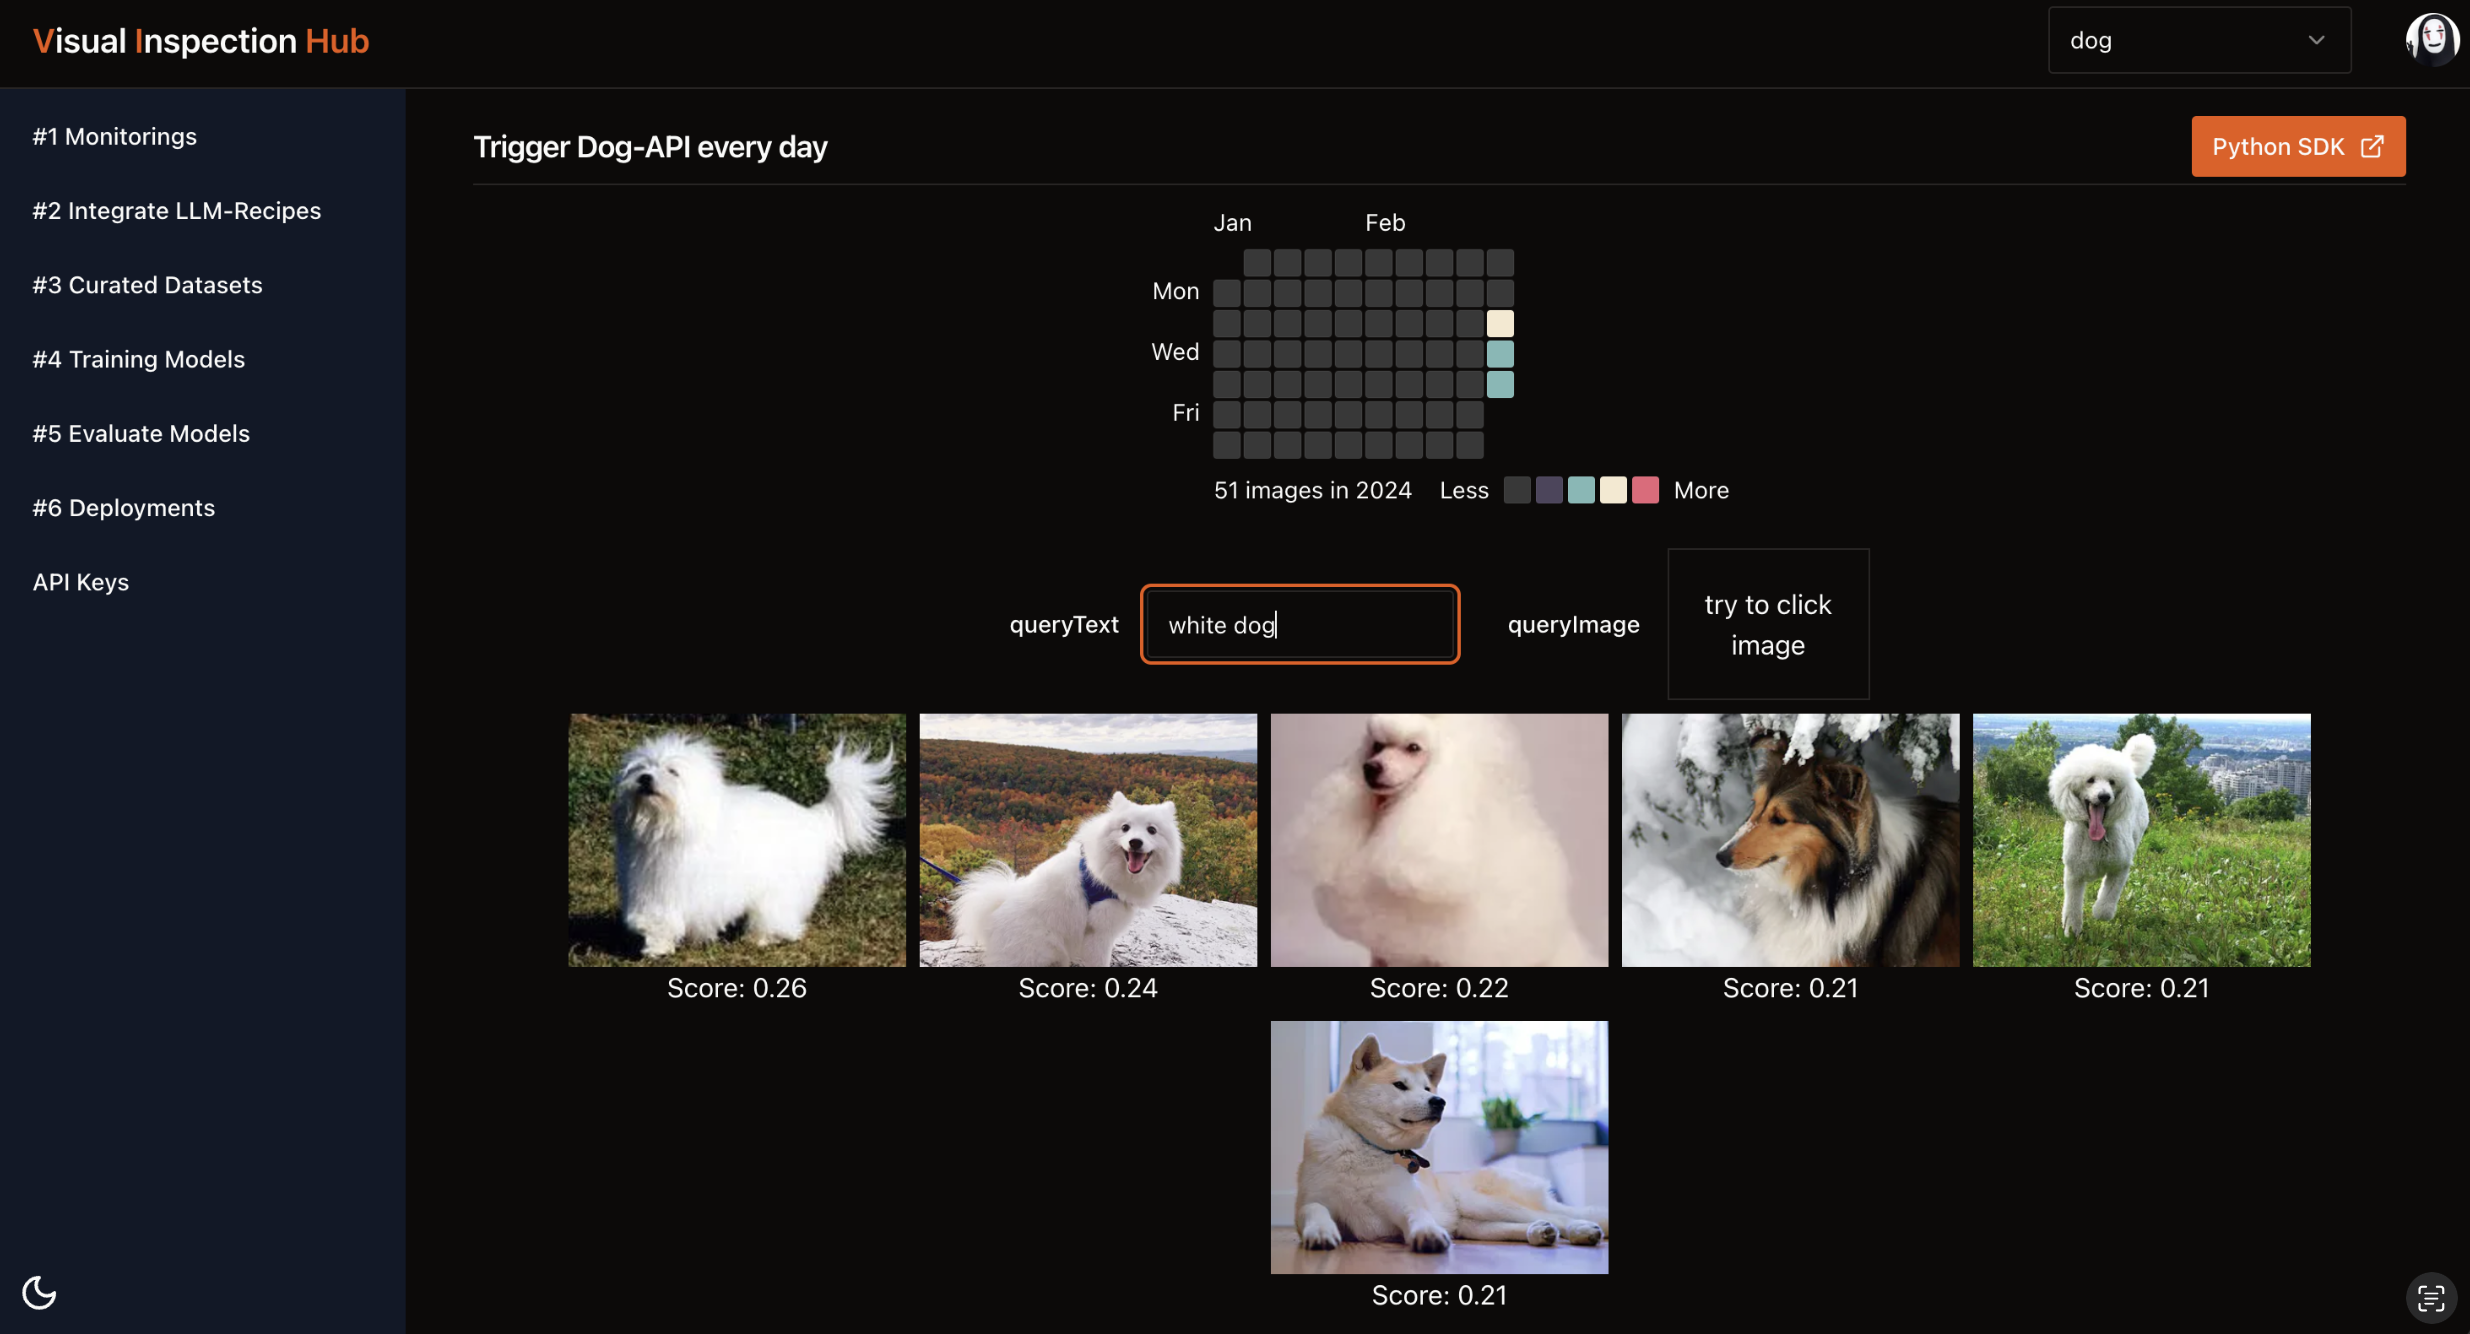Open the Akita lying down image
Image resolution: width=2470 pixels, height=1334 pixels.
(1439, 1147)
